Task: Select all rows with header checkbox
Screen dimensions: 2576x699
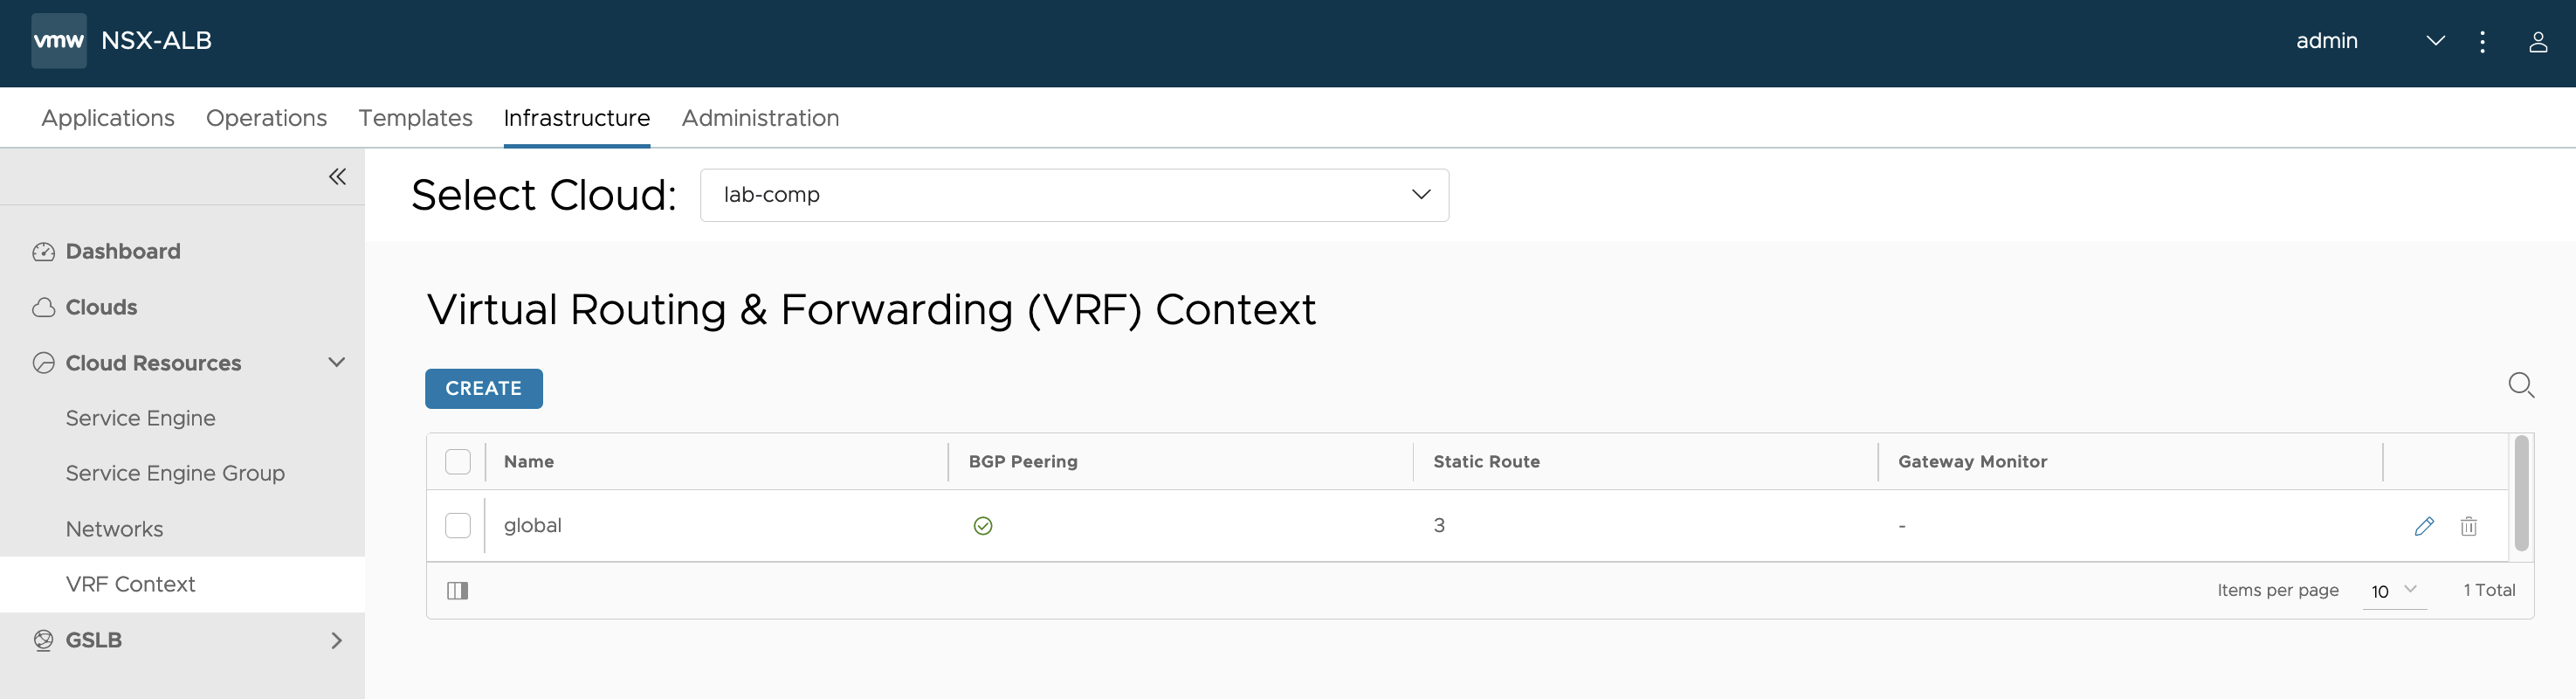Action: pyautogui.click(x=458, y=462)
